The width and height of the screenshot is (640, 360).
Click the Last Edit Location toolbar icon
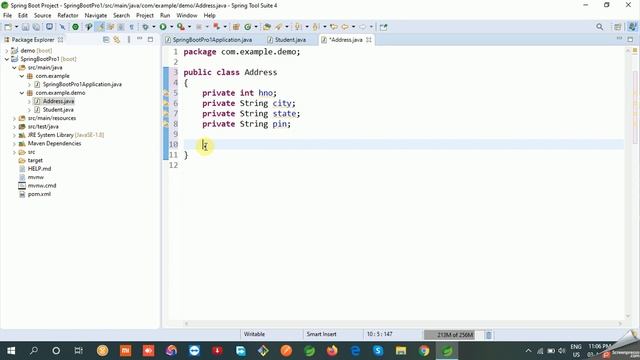point(334,27)
